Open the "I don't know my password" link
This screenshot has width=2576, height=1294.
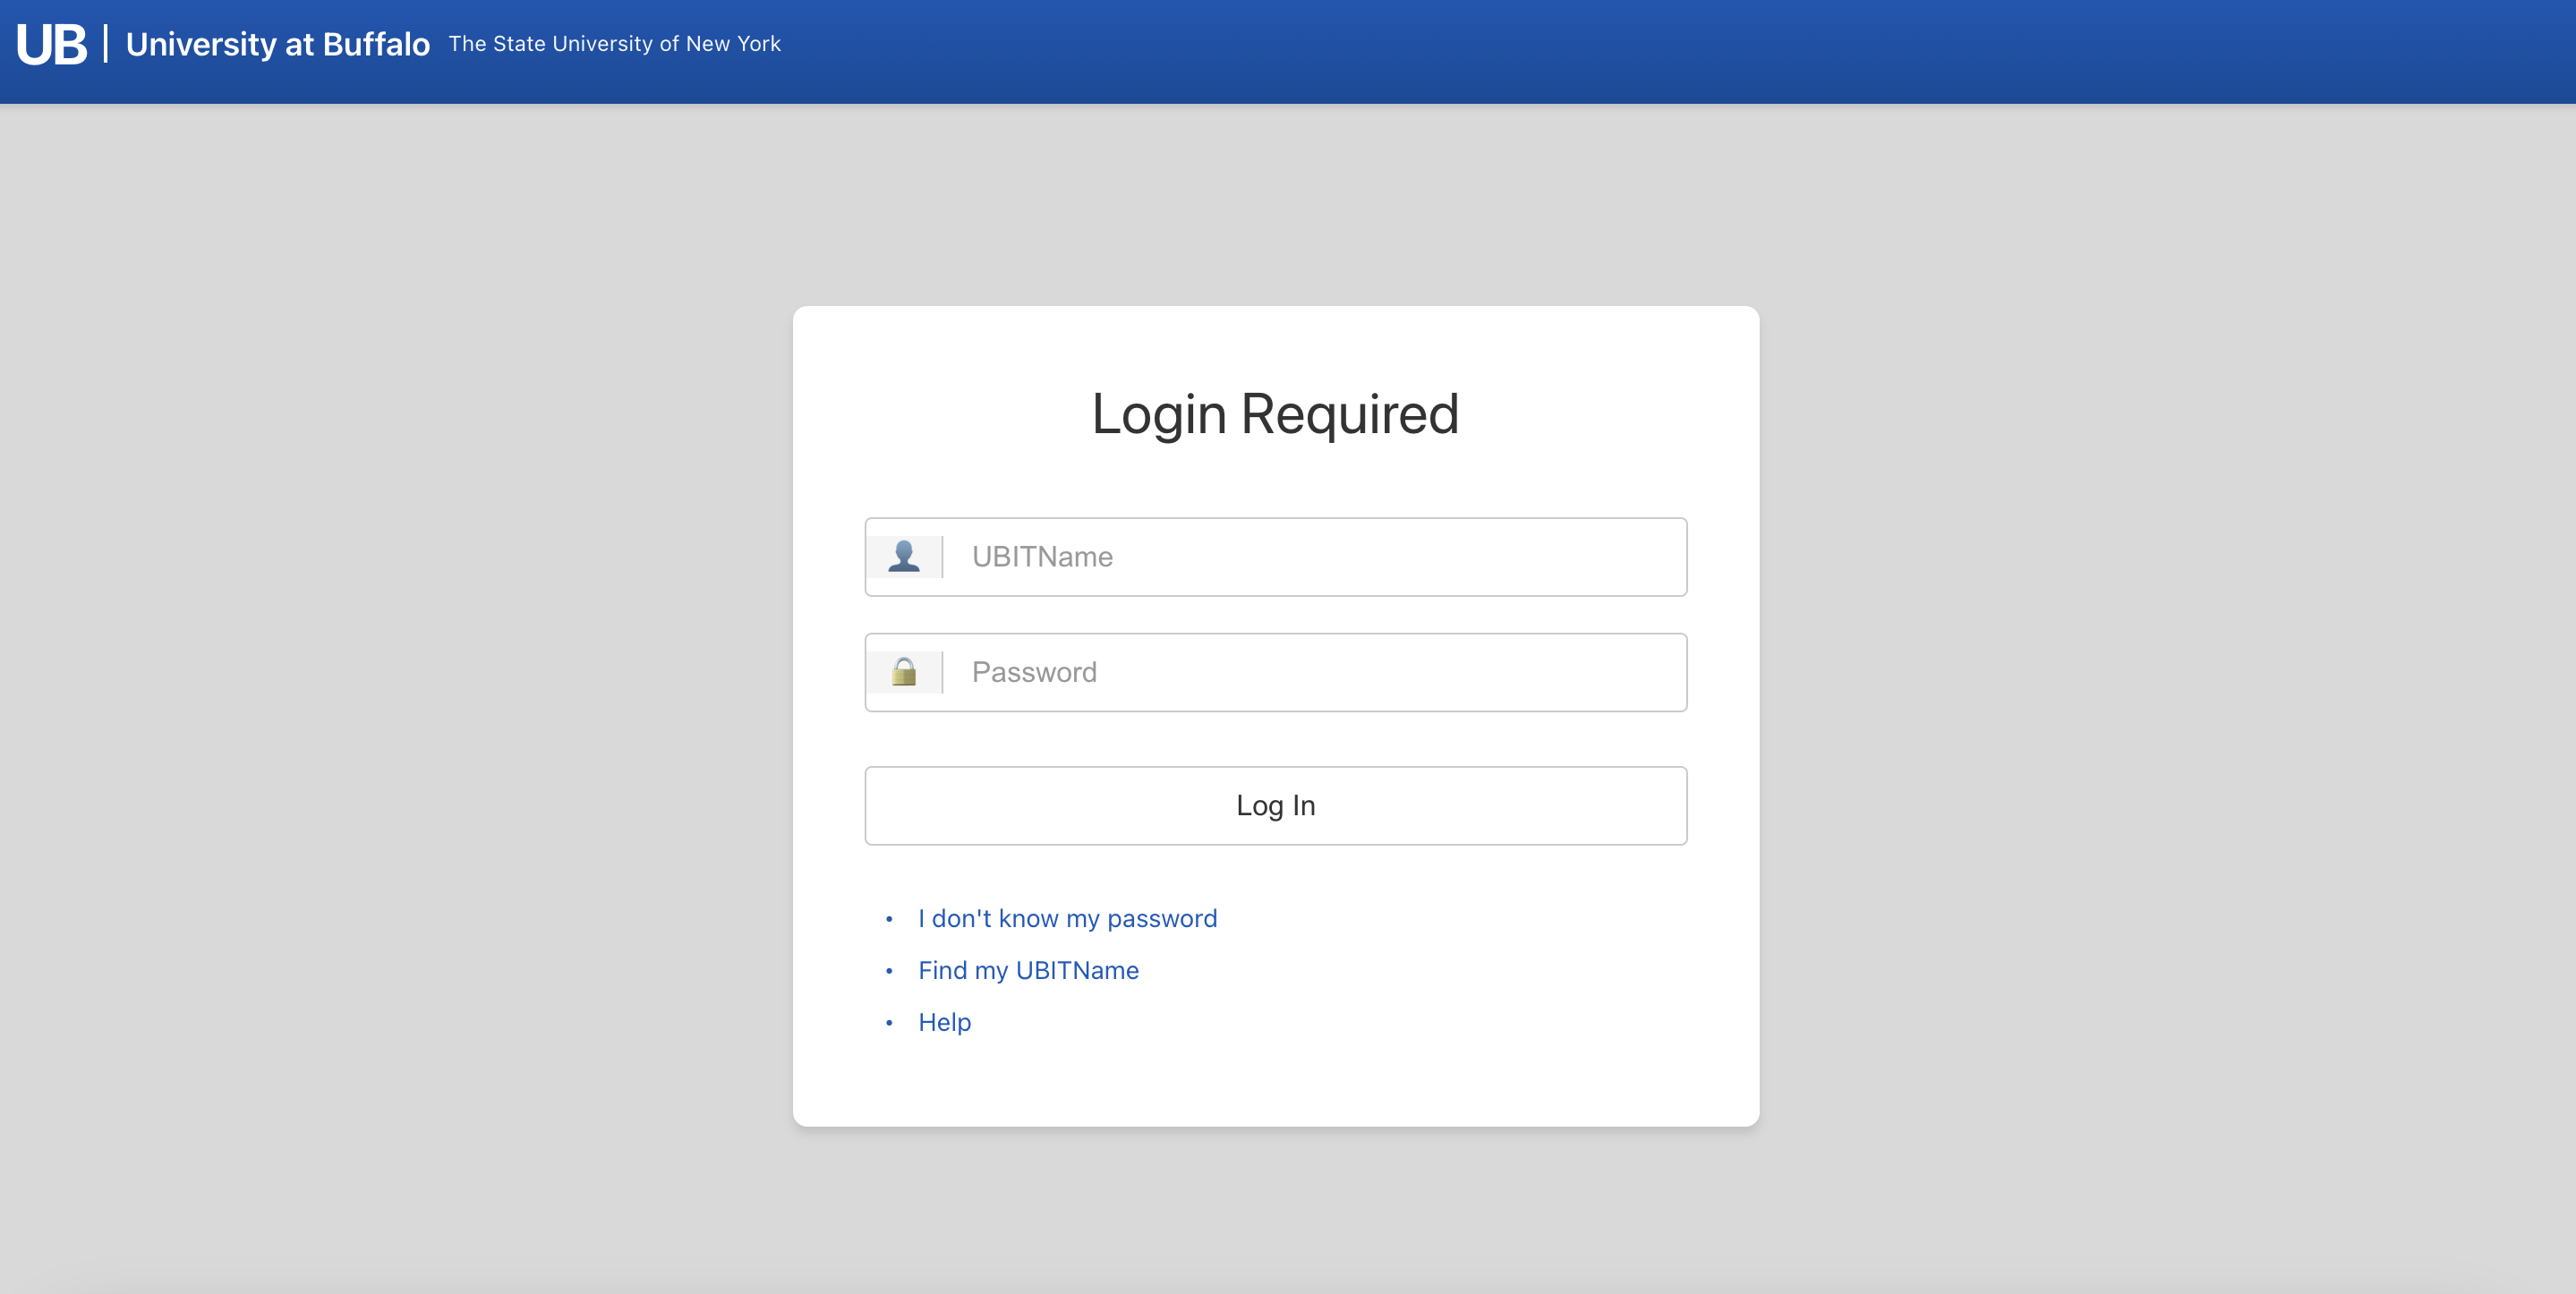[x=1067, y=918]
